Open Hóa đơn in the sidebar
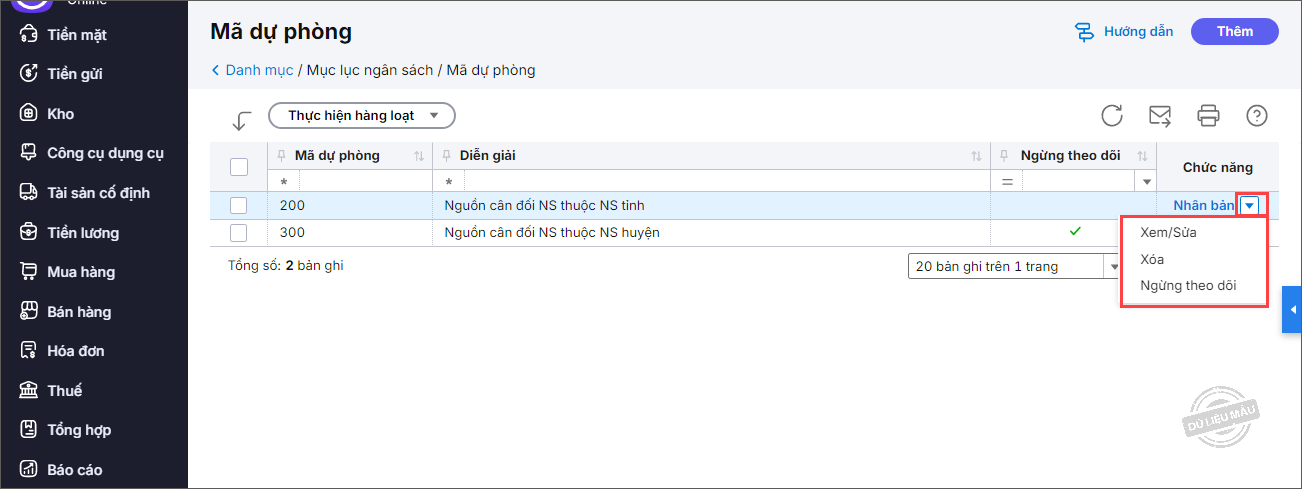 point(75,351)
